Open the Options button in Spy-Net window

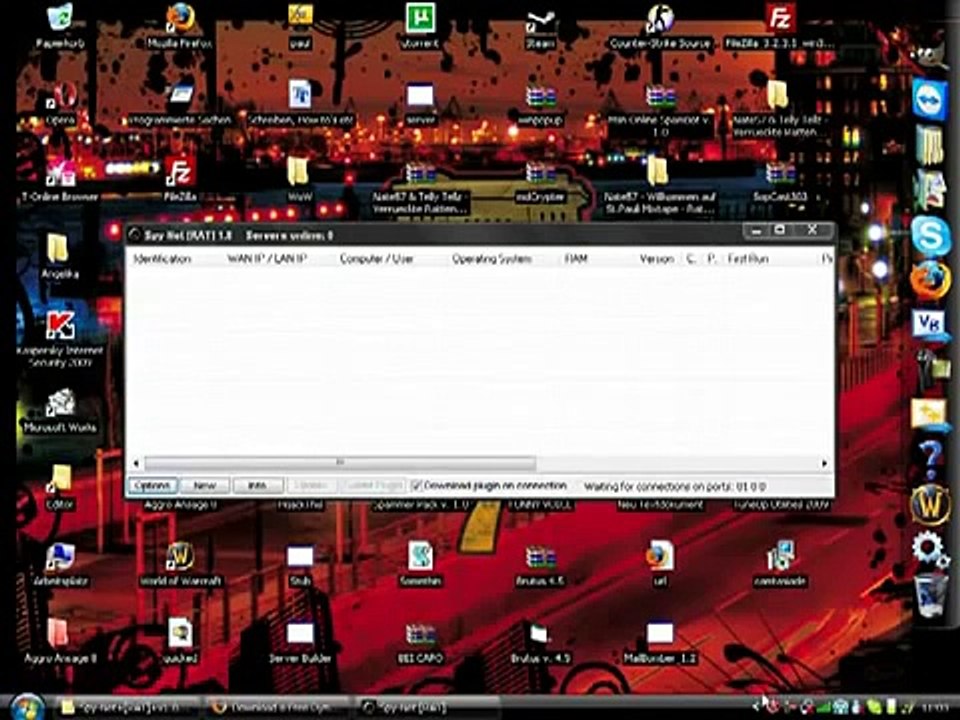click(x=152, y=486)
